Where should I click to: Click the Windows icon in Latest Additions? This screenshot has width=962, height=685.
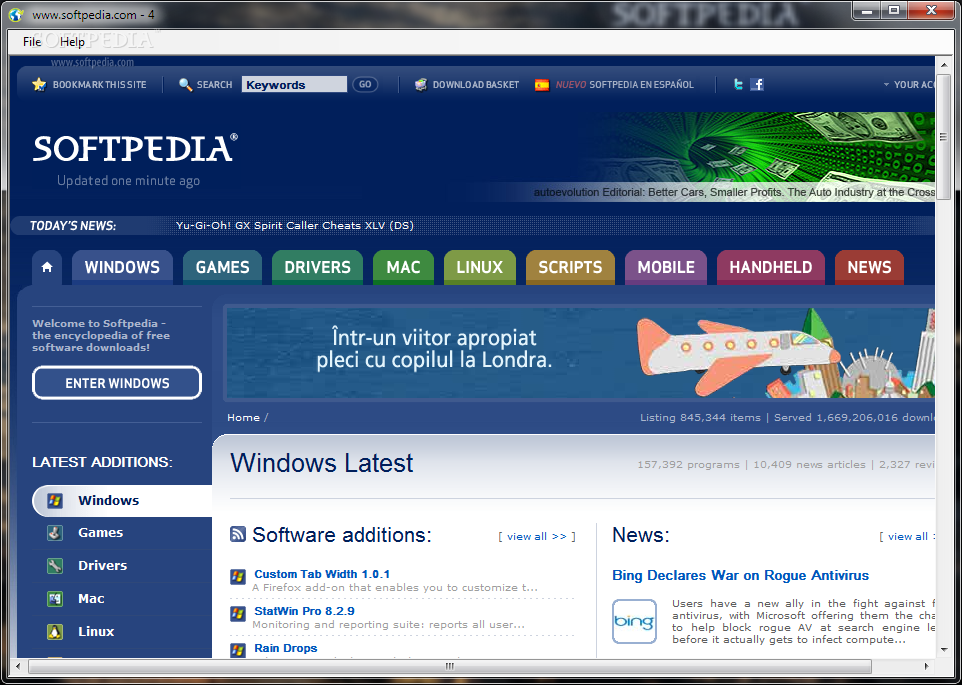[55, 500]
